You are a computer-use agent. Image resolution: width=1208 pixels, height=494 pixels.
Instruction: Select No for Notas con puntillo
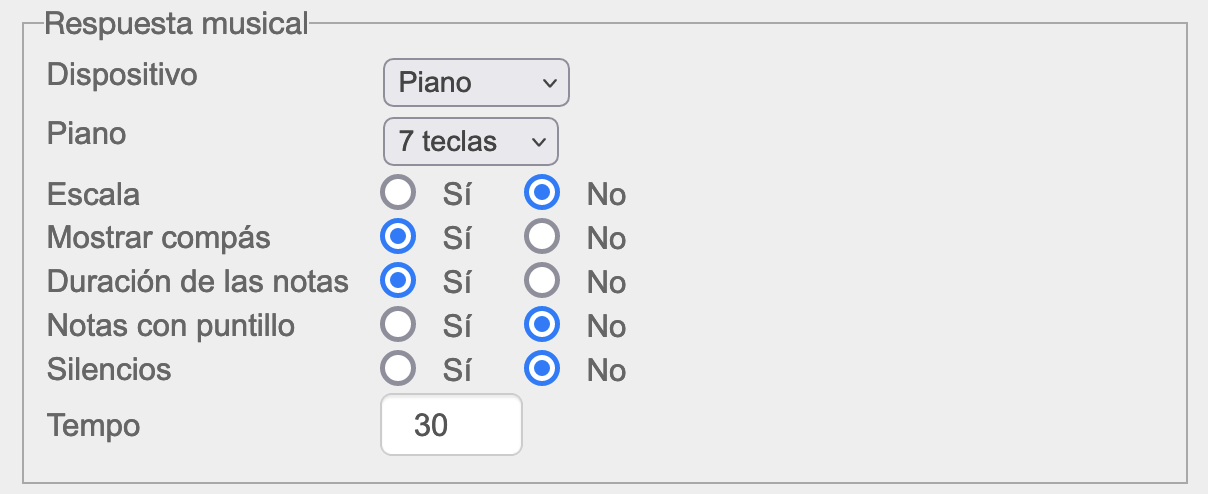[x=542, y=325]
